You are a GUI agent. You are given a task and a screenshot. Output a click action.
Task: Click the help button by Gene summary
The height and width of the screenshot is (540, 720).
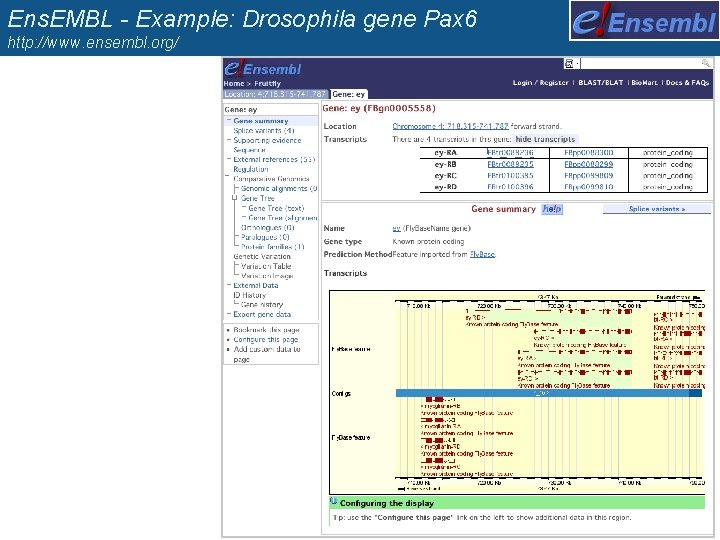tap(552, 209)
